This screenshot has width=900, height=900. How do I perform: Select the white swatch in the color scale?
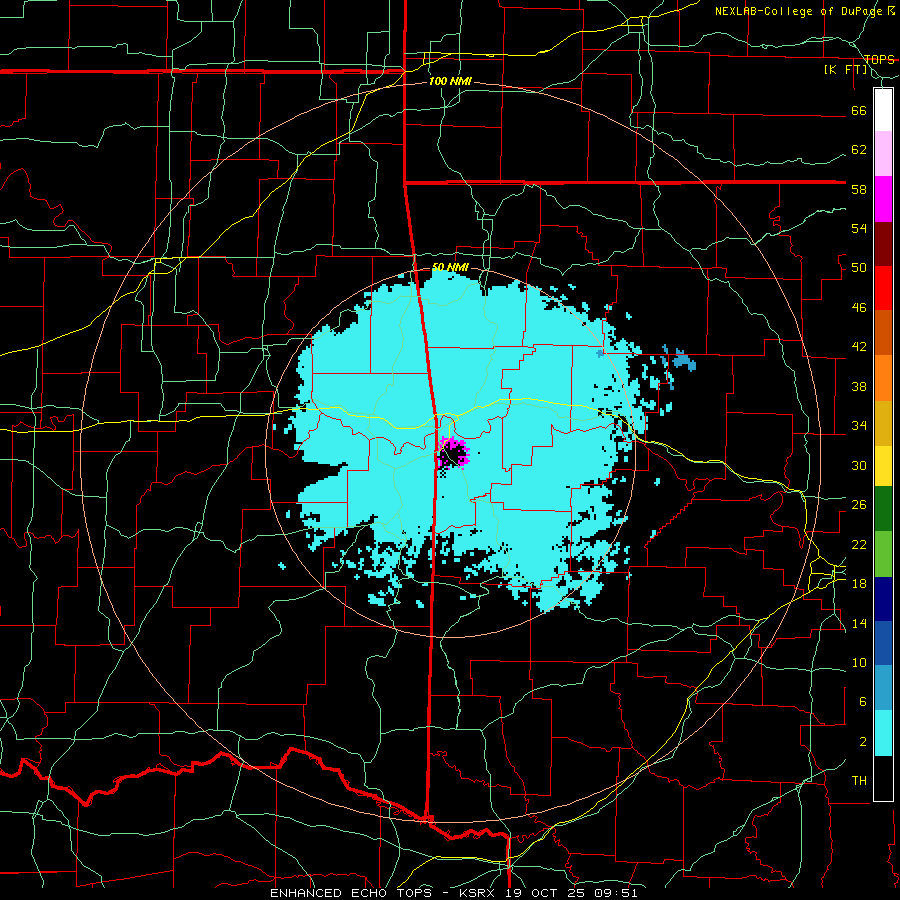[883, 110]
